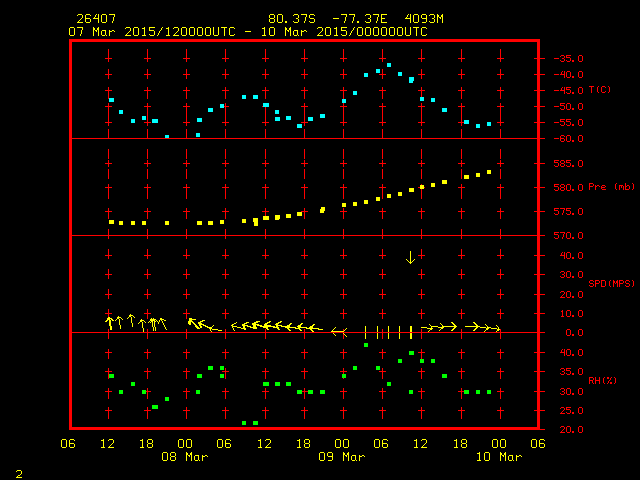Screen dimensions: 640x480
Task: Select the 570.0 pressure tick label
Action: point(569,236)
